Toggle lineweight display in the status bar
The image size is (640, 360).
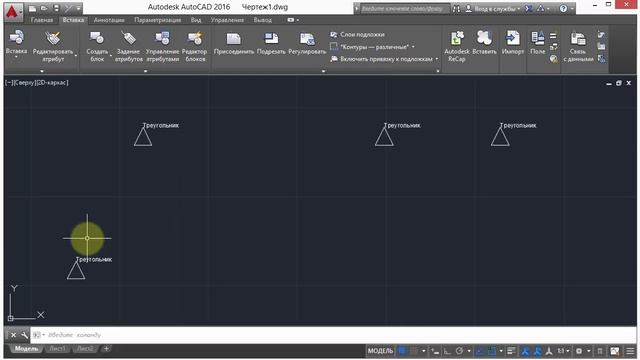(x=511, y=351)
